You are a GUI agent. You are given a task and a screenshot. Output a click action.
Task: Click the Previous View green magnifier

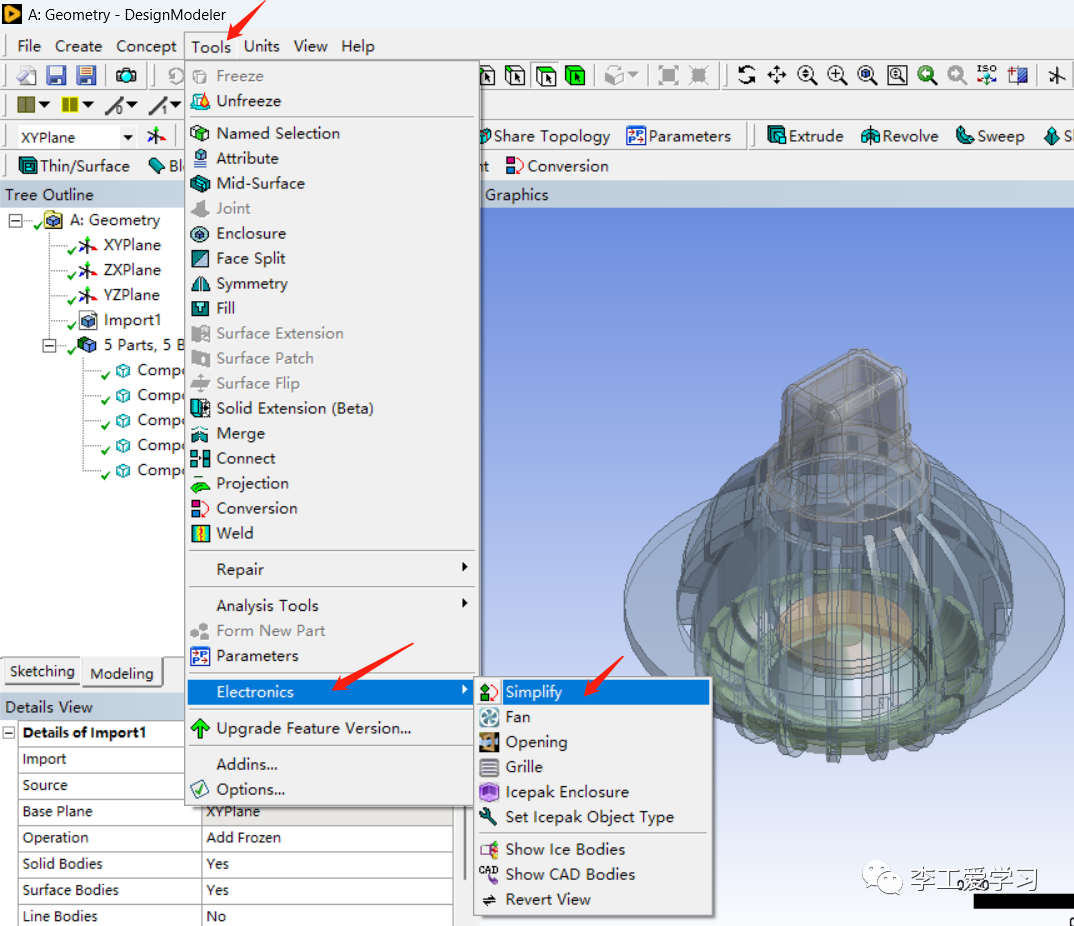927,75
